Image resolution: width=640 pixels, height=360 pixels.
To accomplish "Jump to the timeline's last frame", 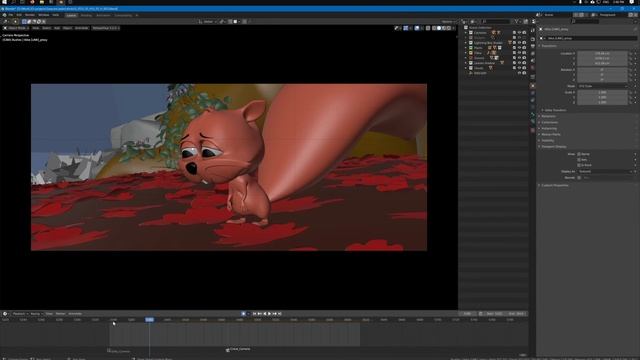I will [280, 314].
